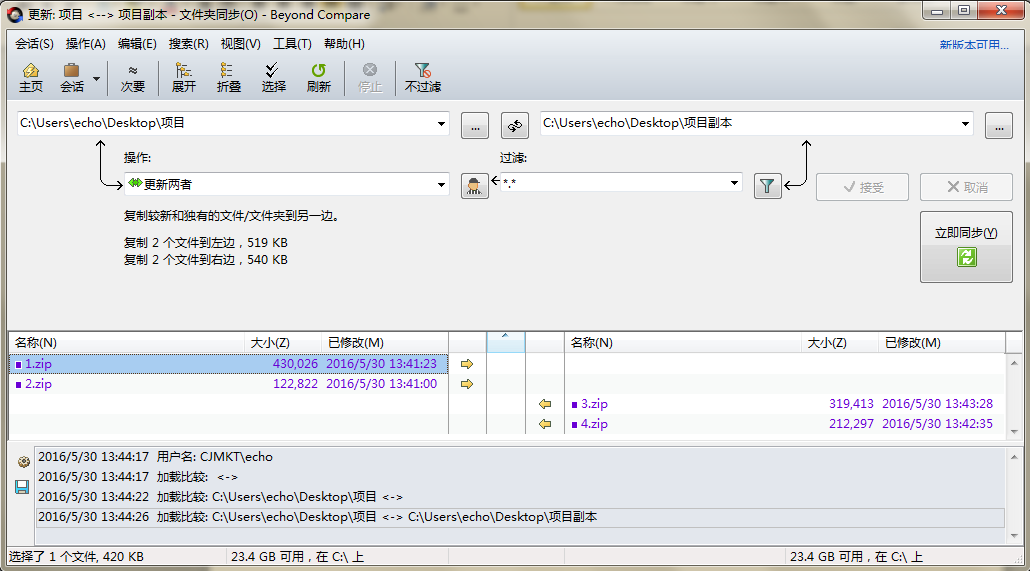Open the 更新两者 operation dropdown
The width and height of the screenshot is (1030, 571).
coord(286,185)
